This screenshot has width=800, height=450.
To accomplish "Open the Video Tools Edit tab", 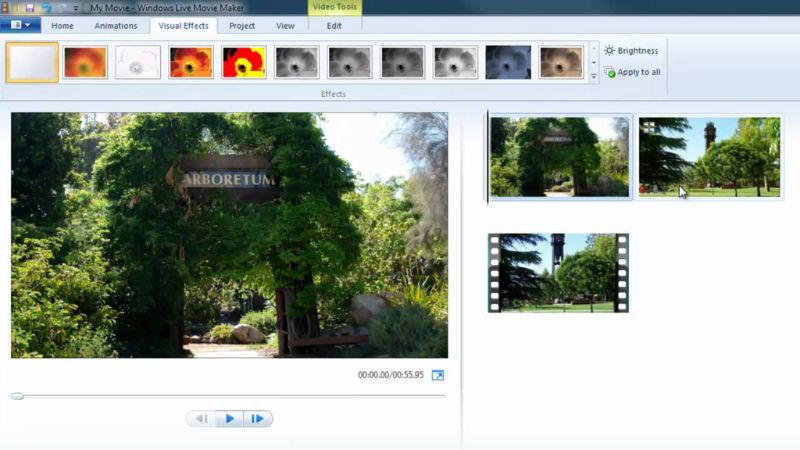I will pyautogui.click(x=334, y=26).
